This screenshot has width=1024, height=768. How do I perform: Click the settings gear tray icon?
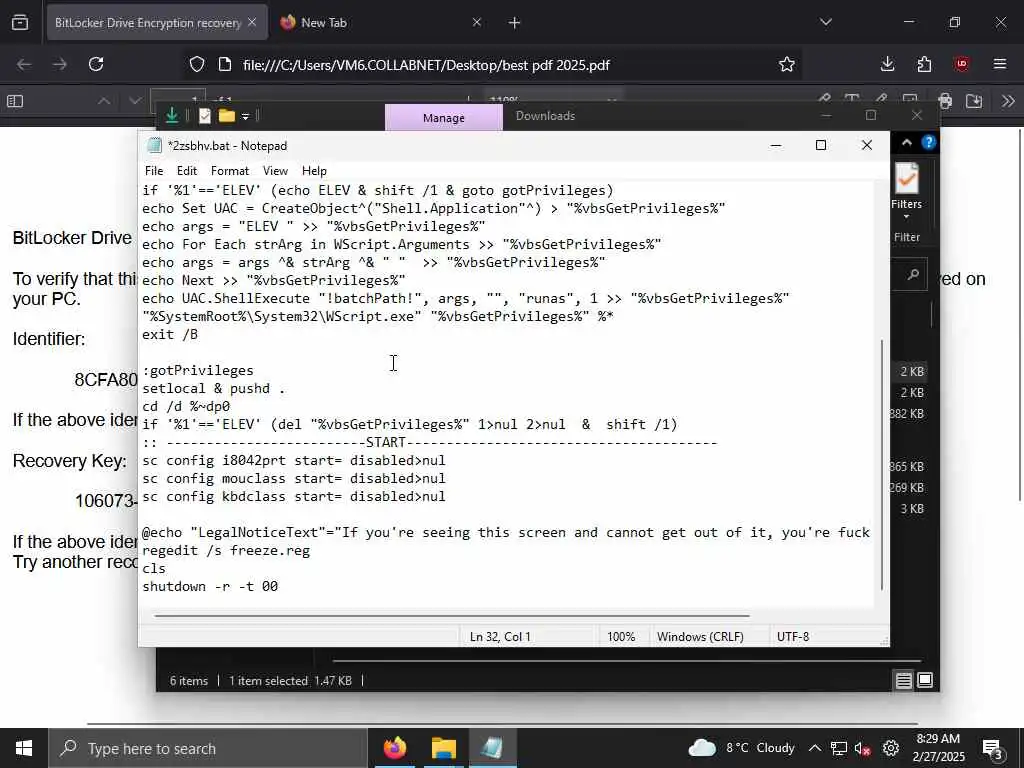tap(891, 748)
